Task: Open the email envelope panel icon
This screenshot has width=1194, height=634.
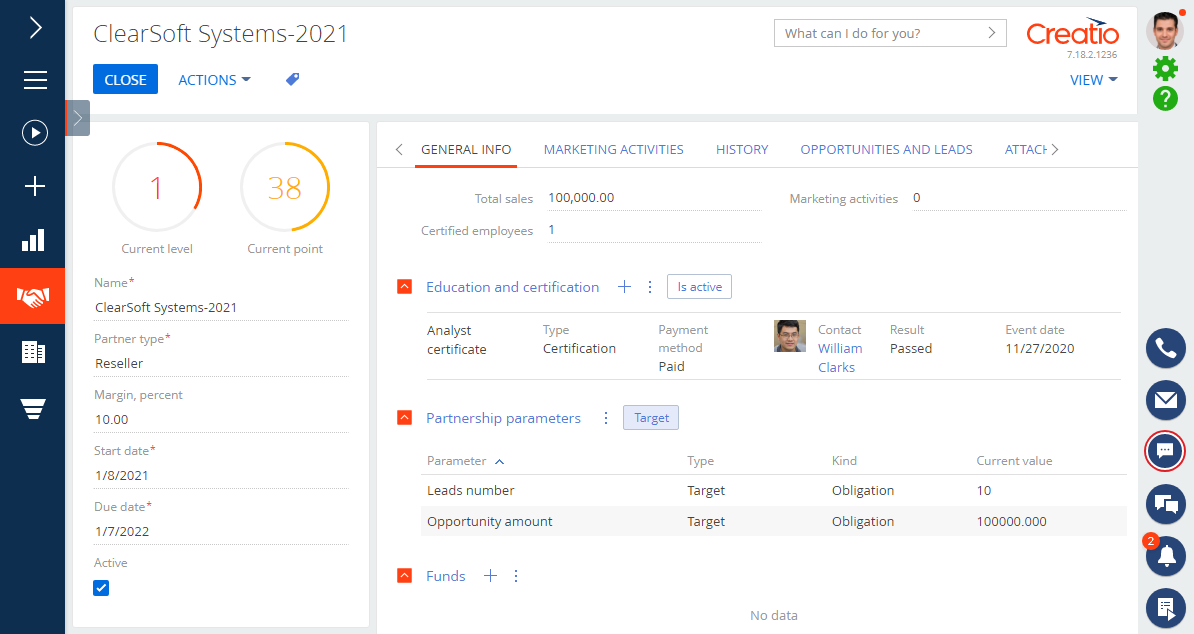Action: point(1166,400)
